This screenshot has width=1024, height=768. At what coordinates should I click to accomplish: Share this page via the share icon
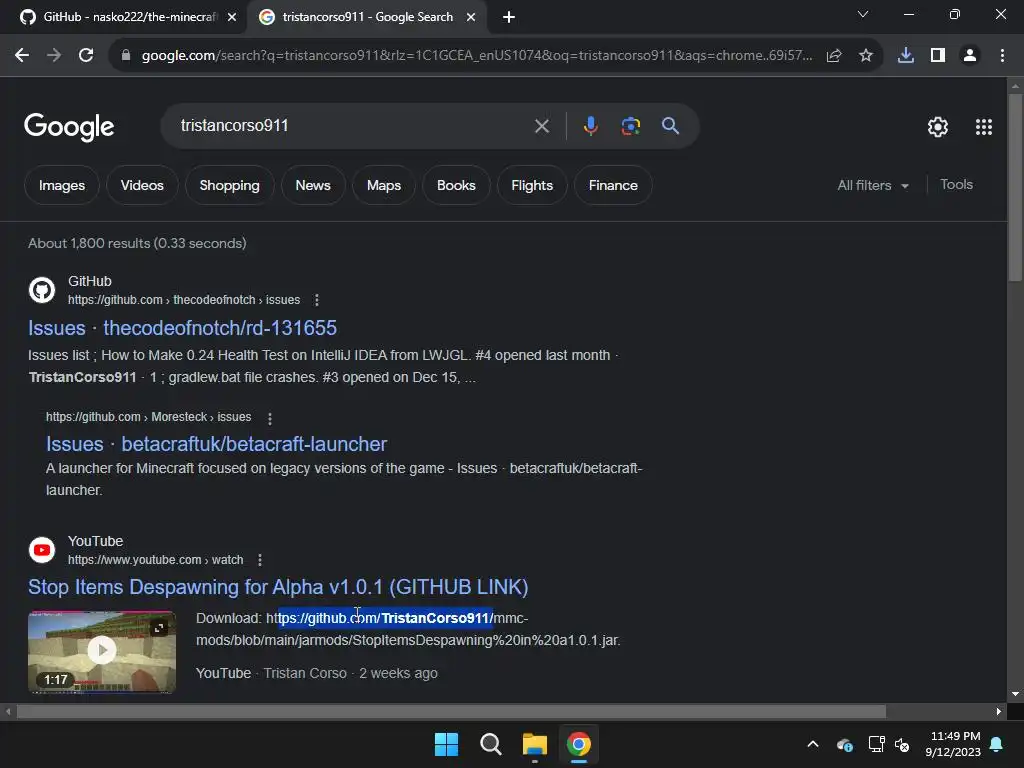click(x=834, y=56)
